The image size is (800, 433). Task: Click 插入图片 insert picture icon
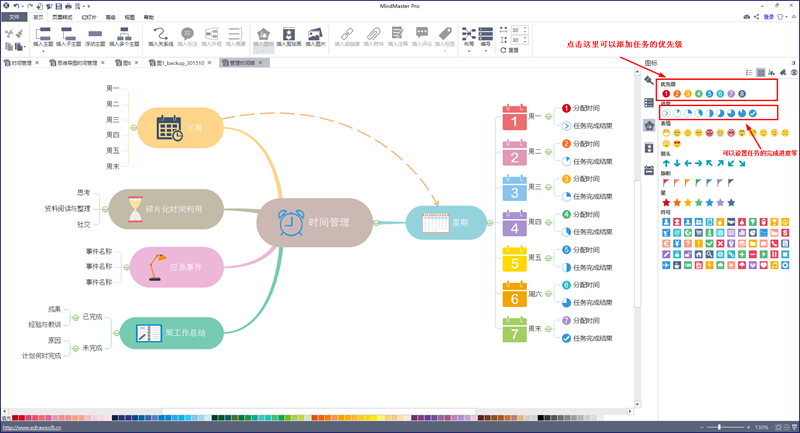click(315, 38)
